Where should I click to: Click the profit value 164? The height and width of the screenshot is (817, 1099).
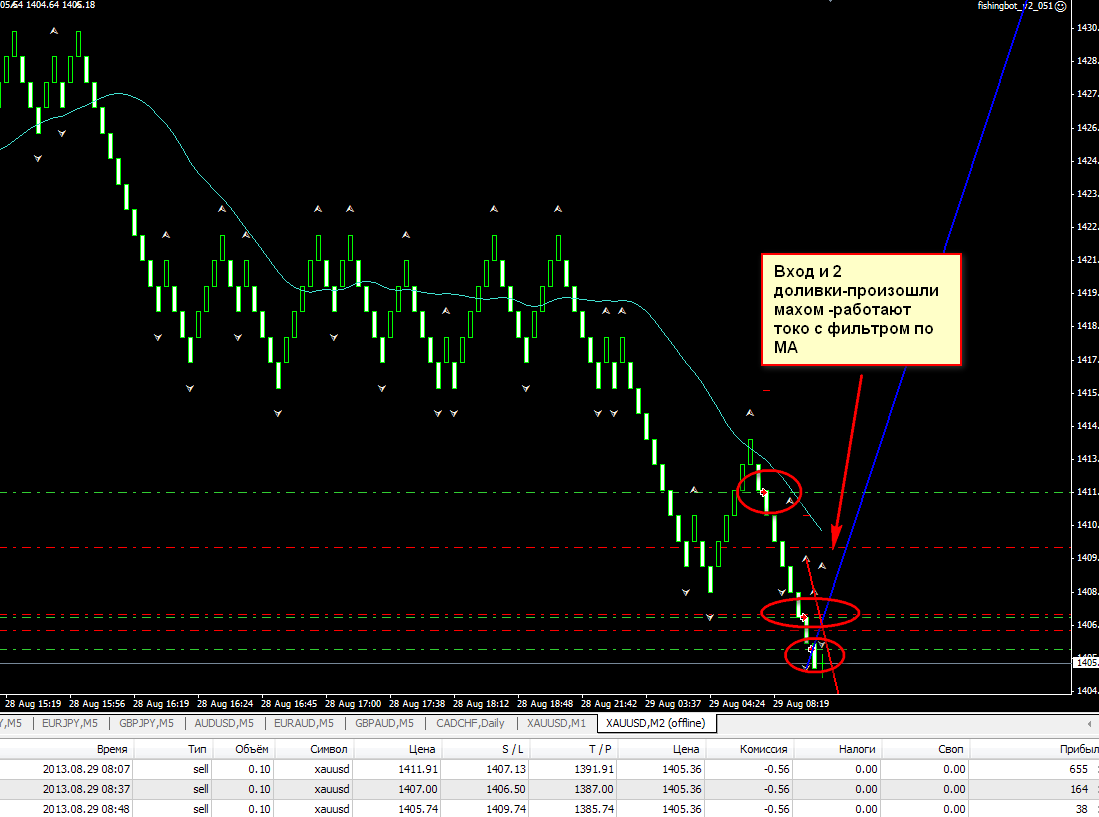[1078, 789]
